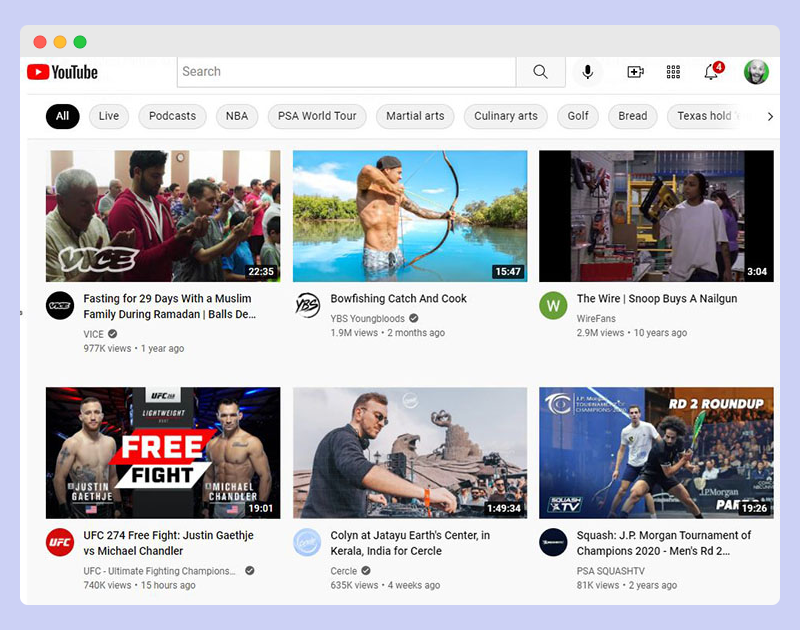800x630 pixels.
Task: Open the account profile avatar
Action: coord(756,72)
